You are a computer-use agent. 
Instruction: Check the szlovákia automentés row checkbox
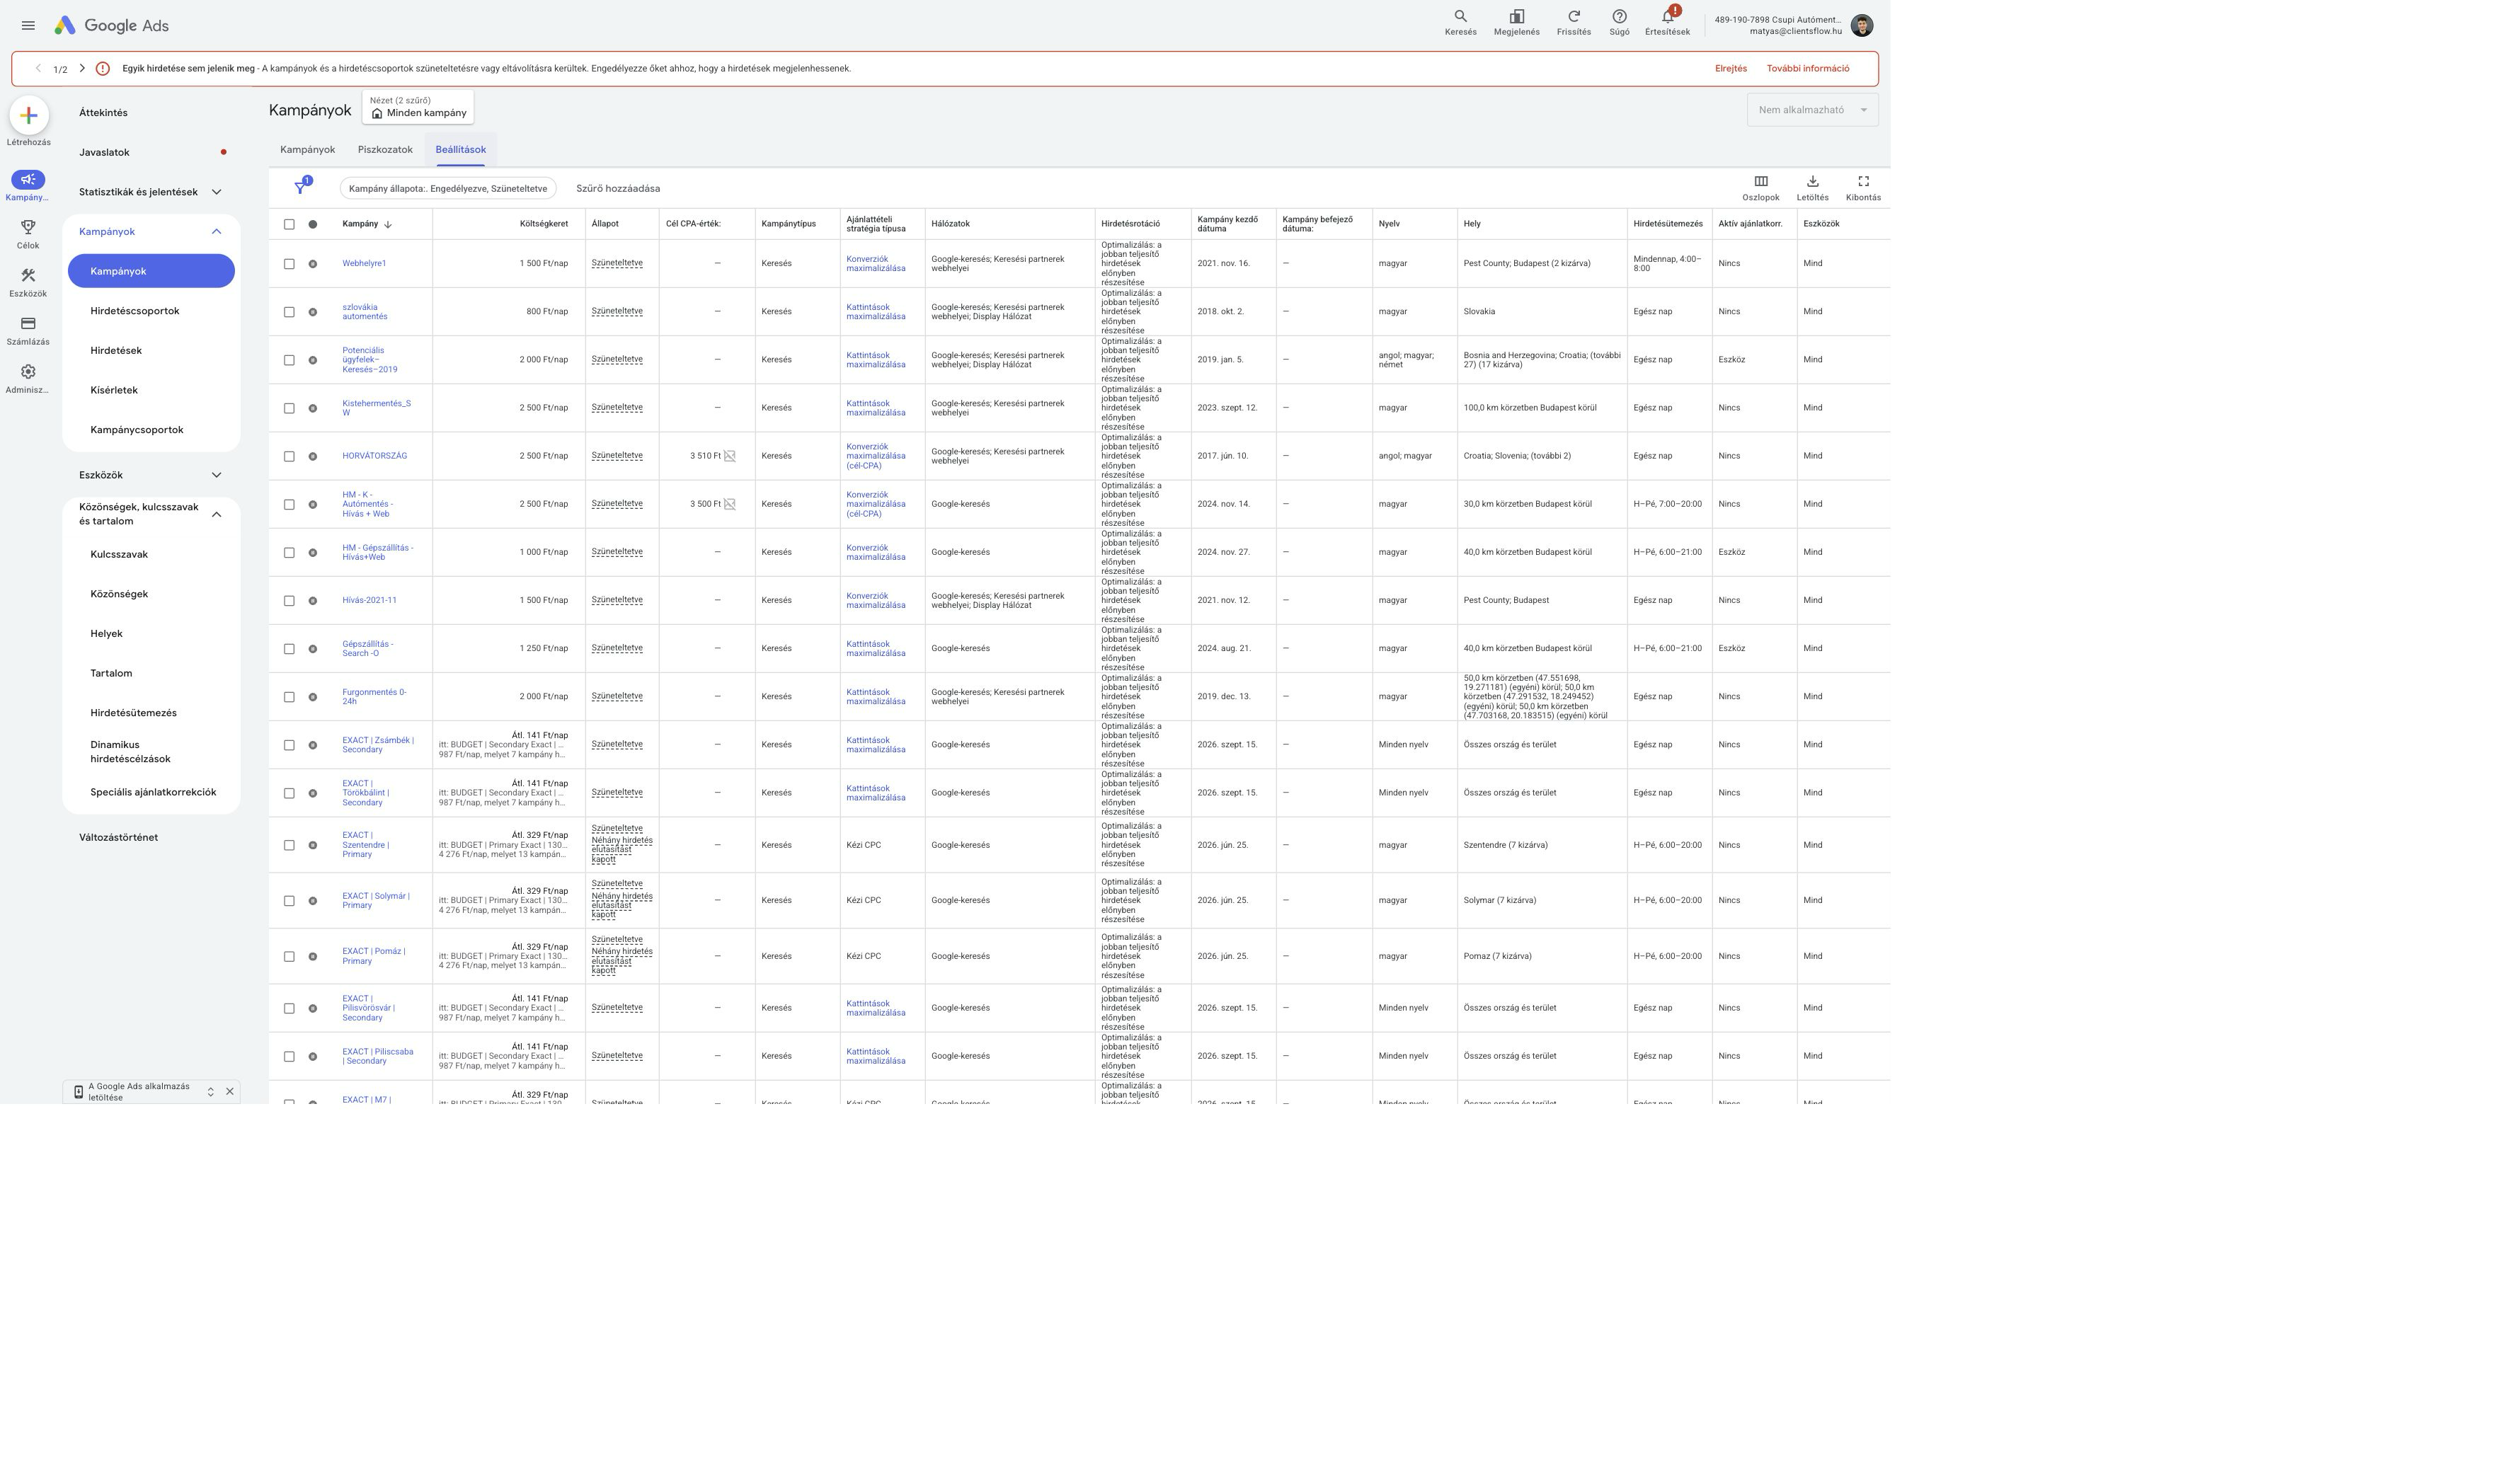point(289,312)
